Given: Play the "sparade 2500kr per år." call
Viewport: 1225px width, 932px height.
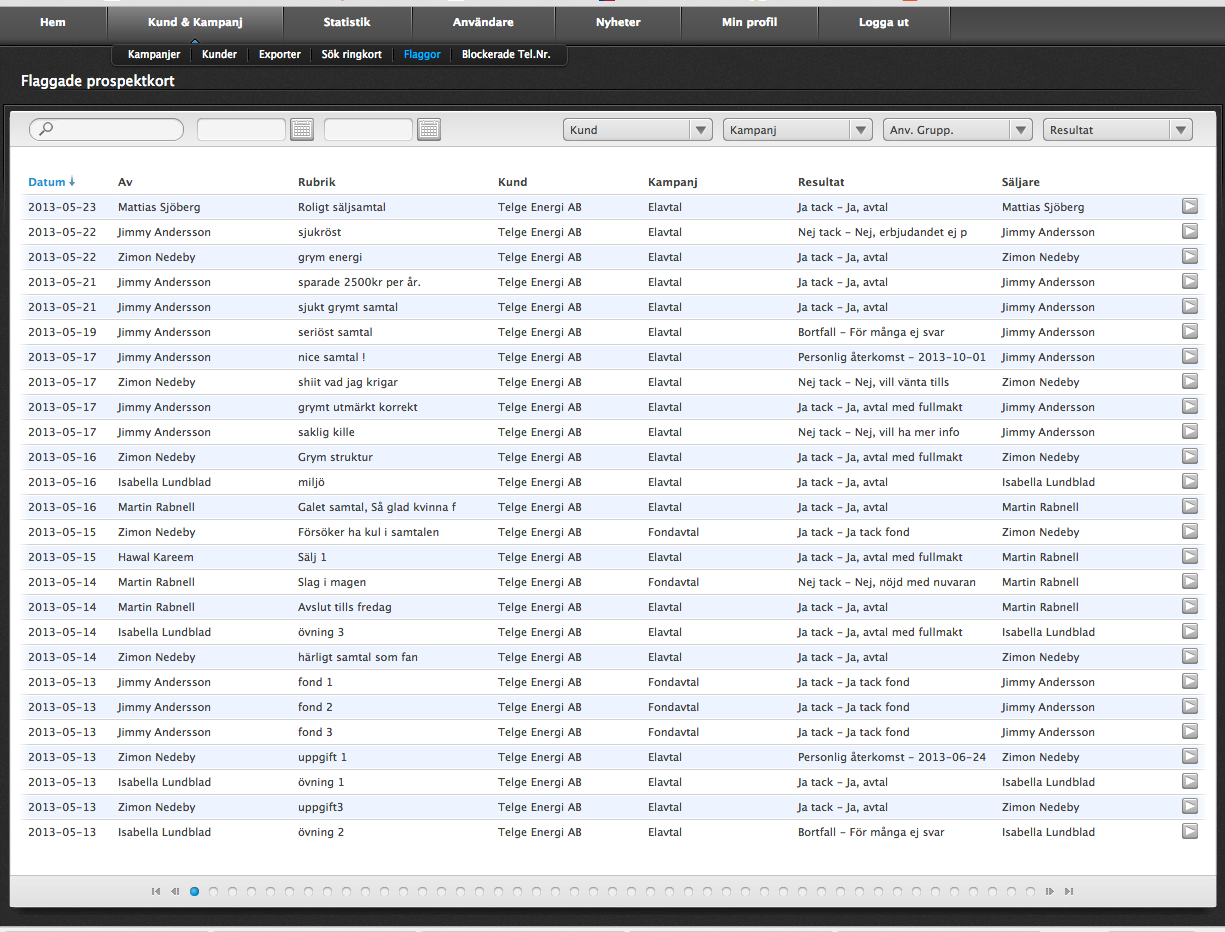Looking at the screenshot, I should coord(1189,281).
